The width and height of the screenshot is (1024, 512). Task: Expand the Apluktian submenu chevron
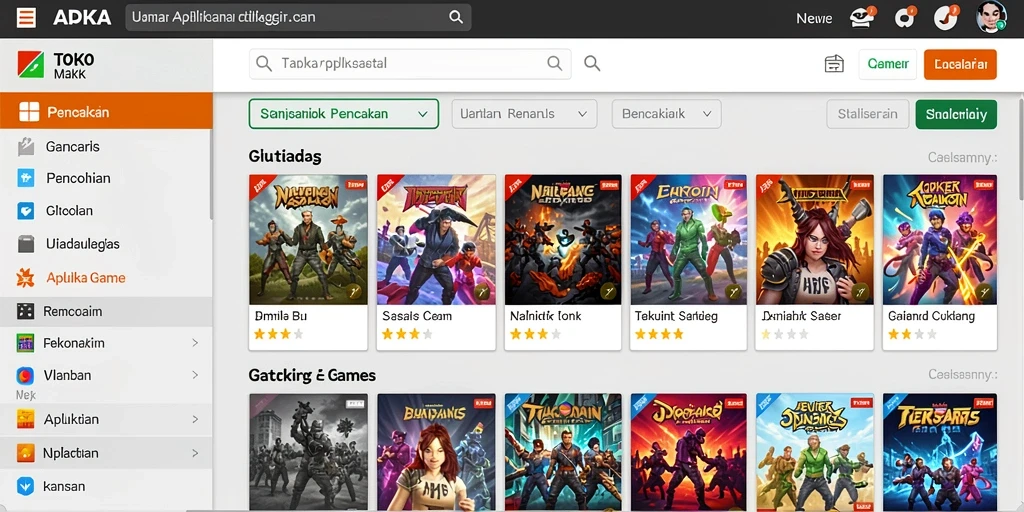point(195,419)
